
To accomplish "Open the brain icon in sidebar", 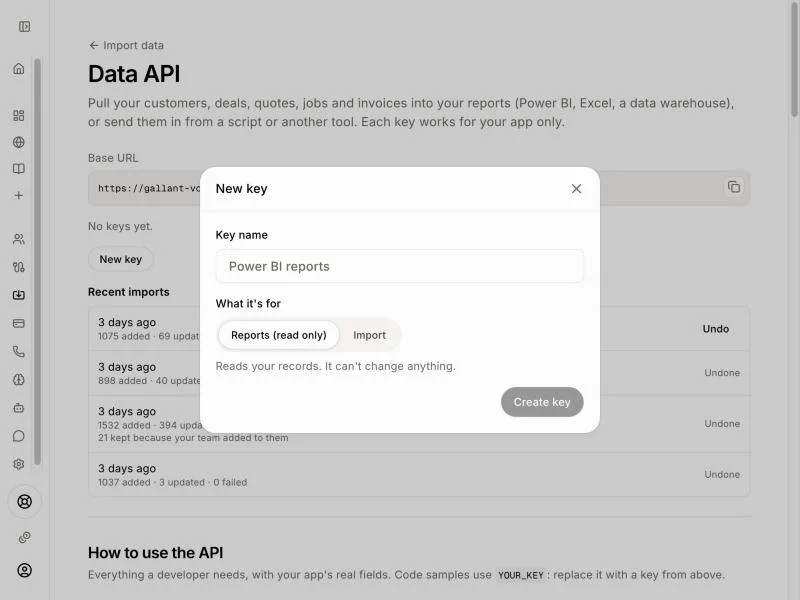I will [19, 380].
